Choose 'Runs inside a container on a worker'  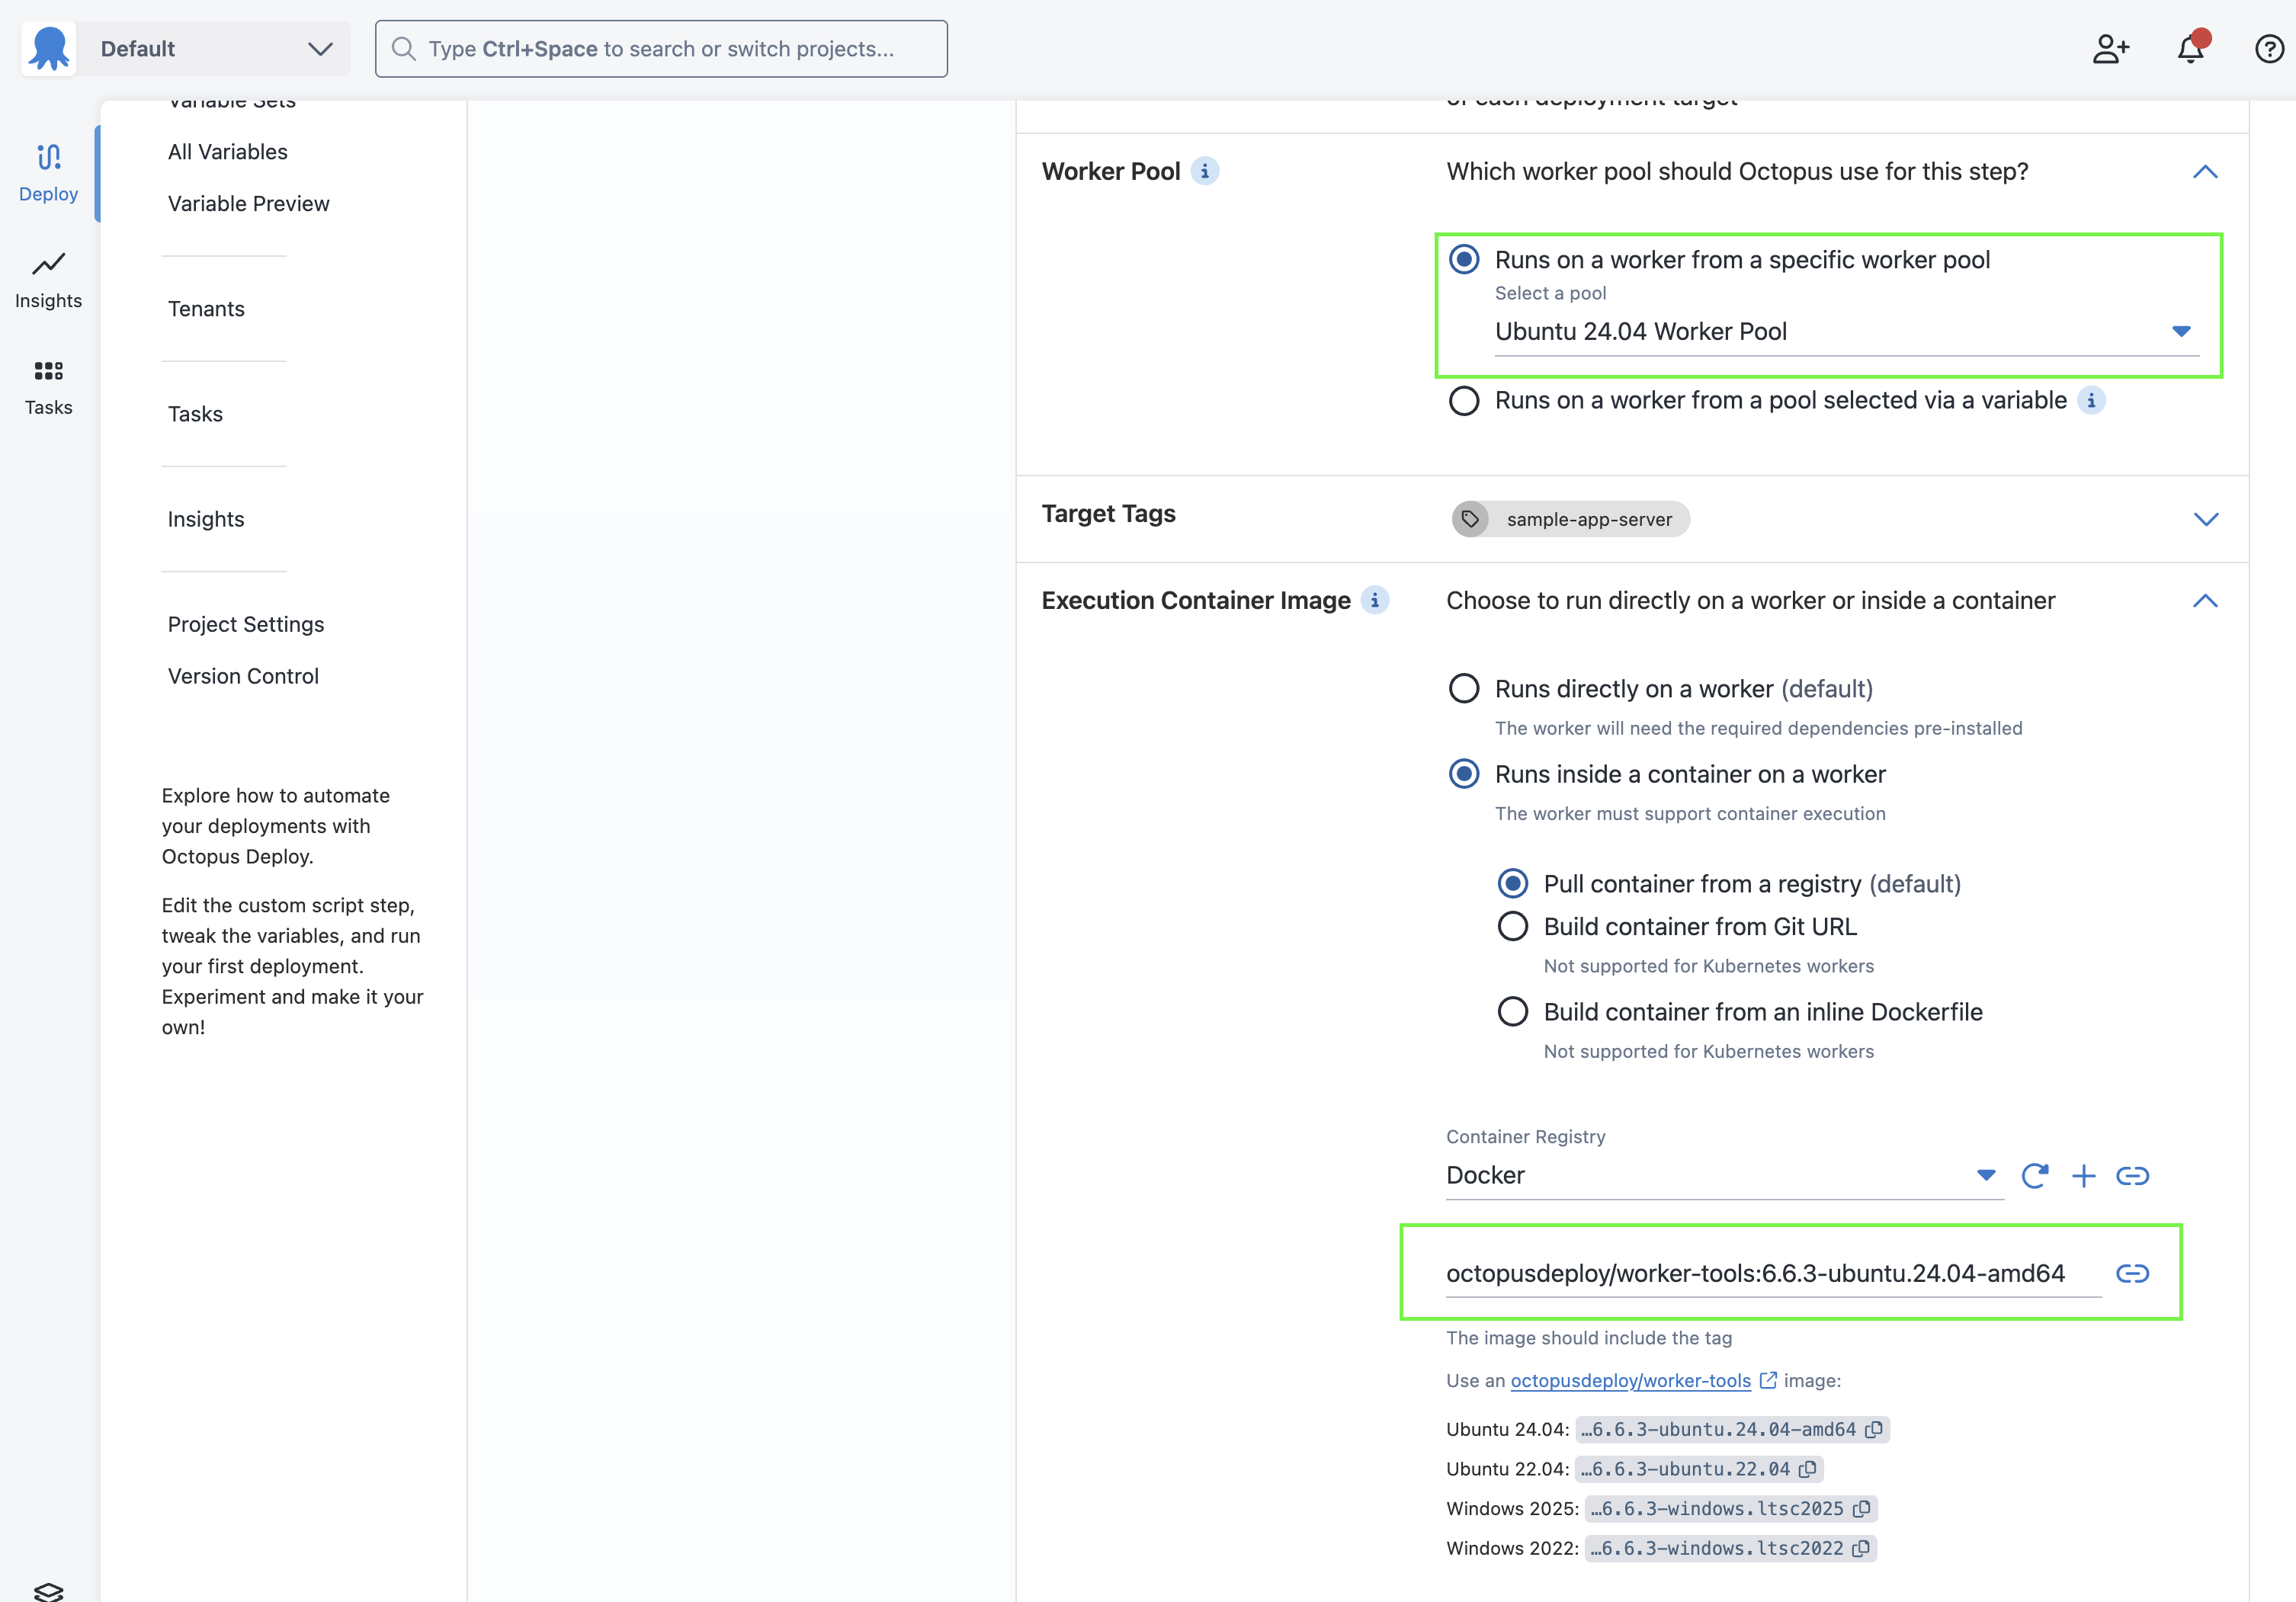click(1464, 774)
